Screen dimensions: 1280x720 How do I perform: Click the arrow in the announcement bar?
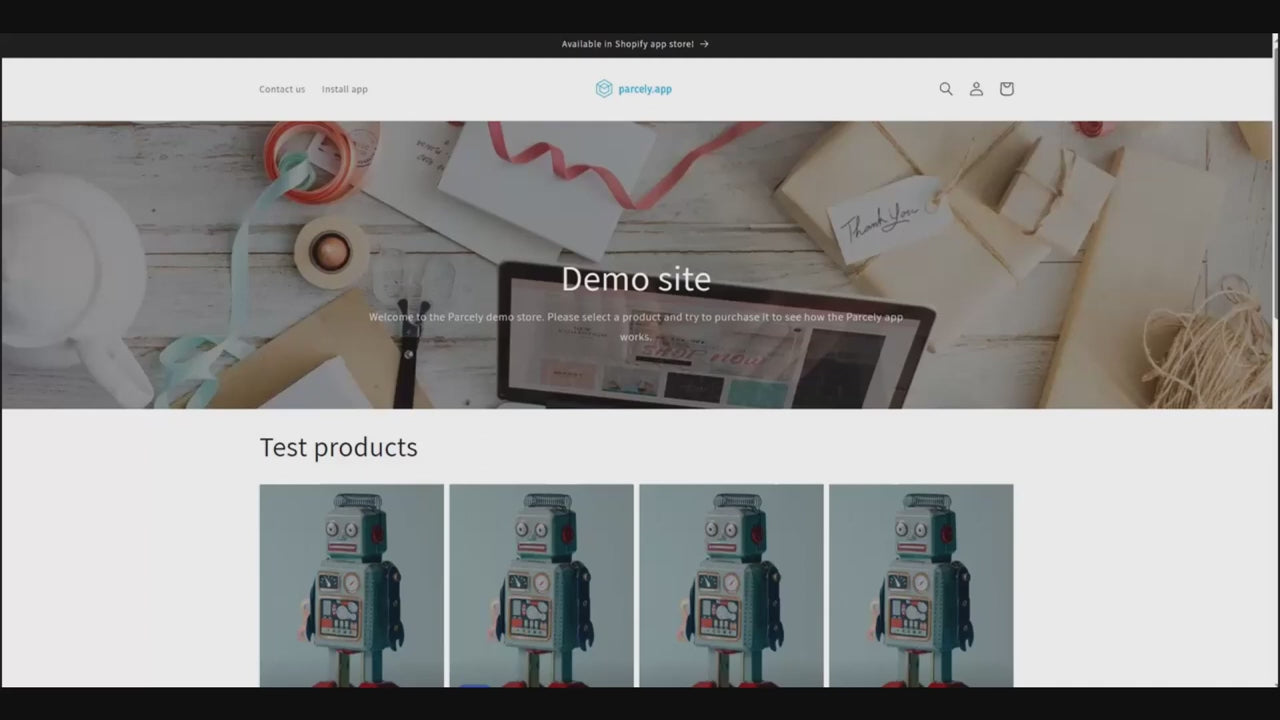(x=704, y=44)
